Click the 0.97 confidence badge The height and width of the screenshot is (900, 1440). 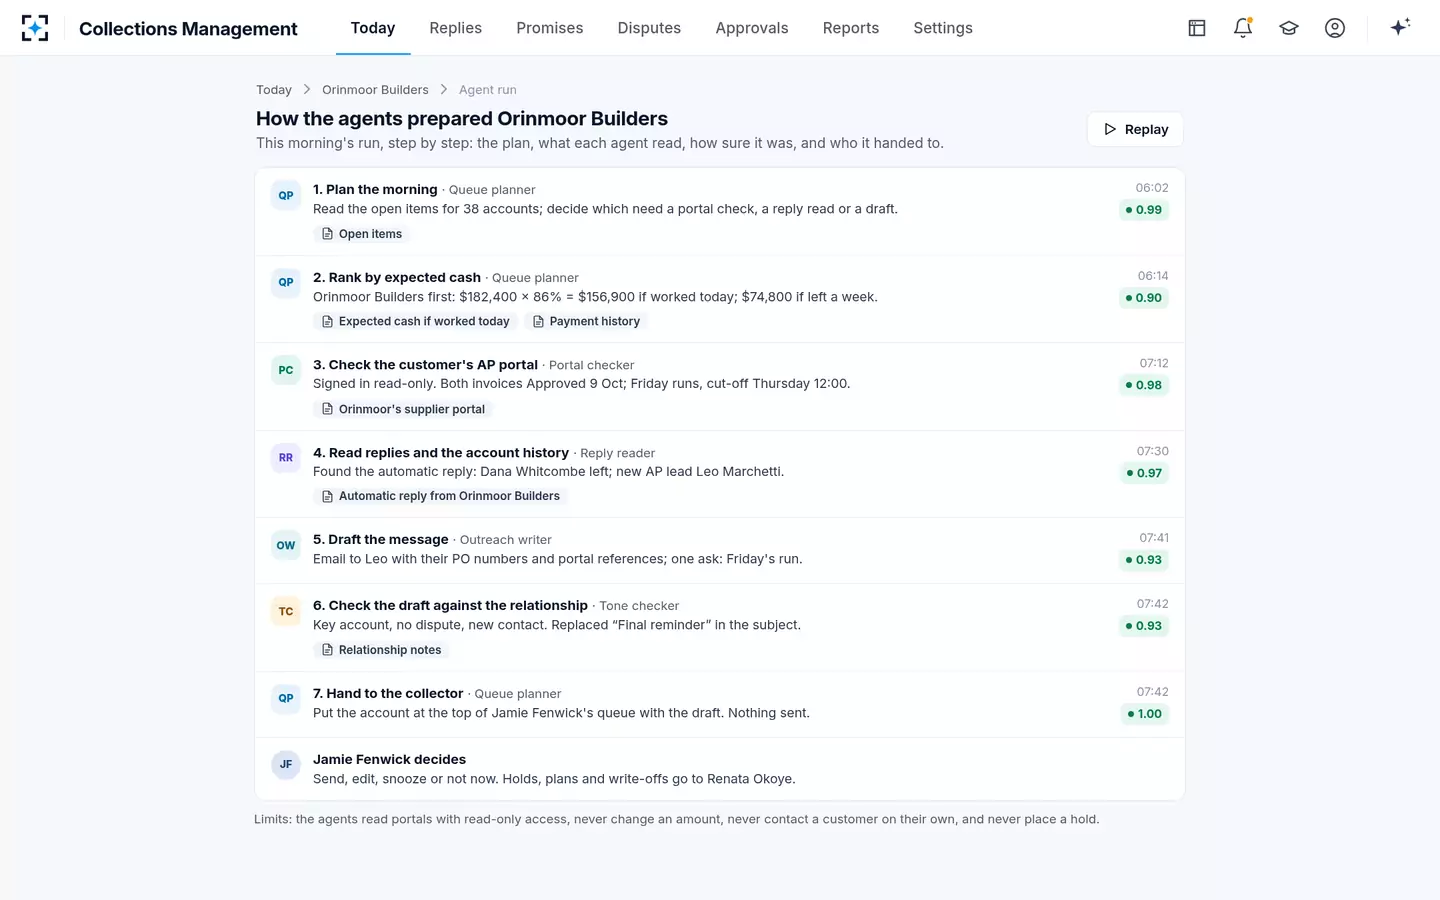pos(1144,473)
